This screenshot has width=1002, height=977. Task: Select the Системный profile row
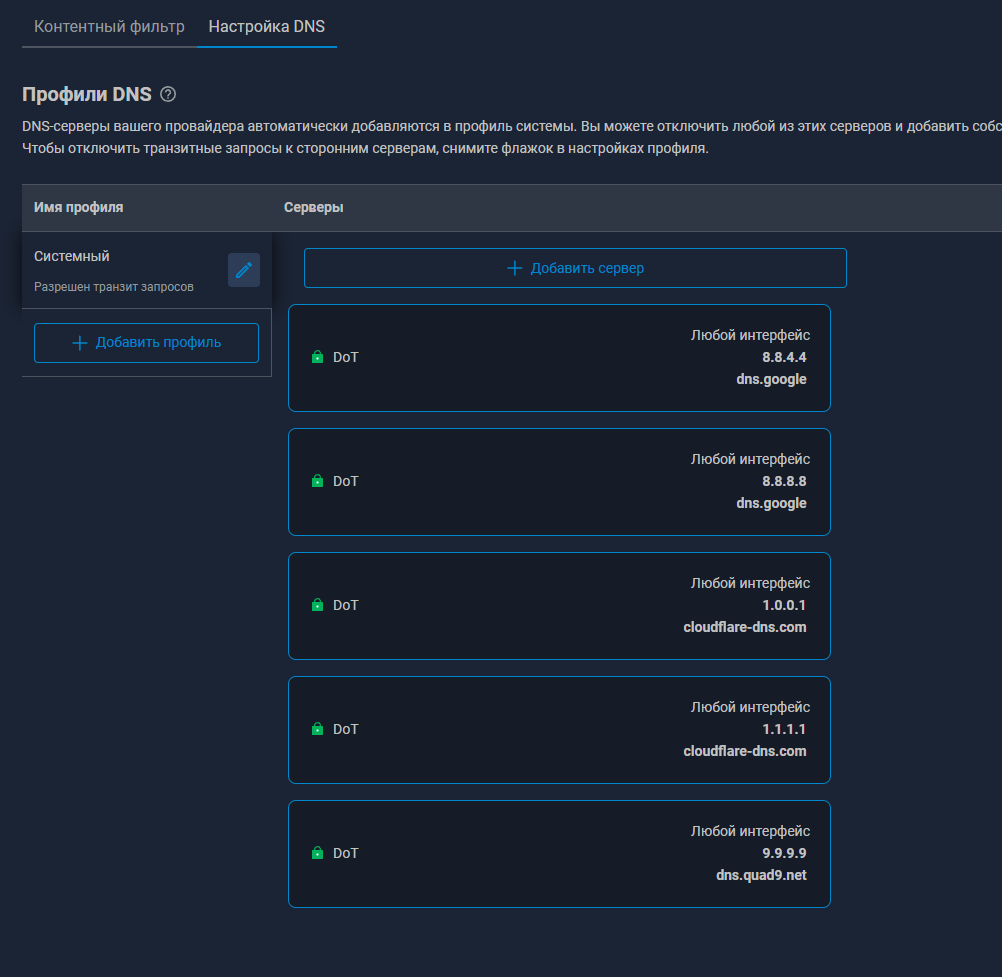[120, 270]
